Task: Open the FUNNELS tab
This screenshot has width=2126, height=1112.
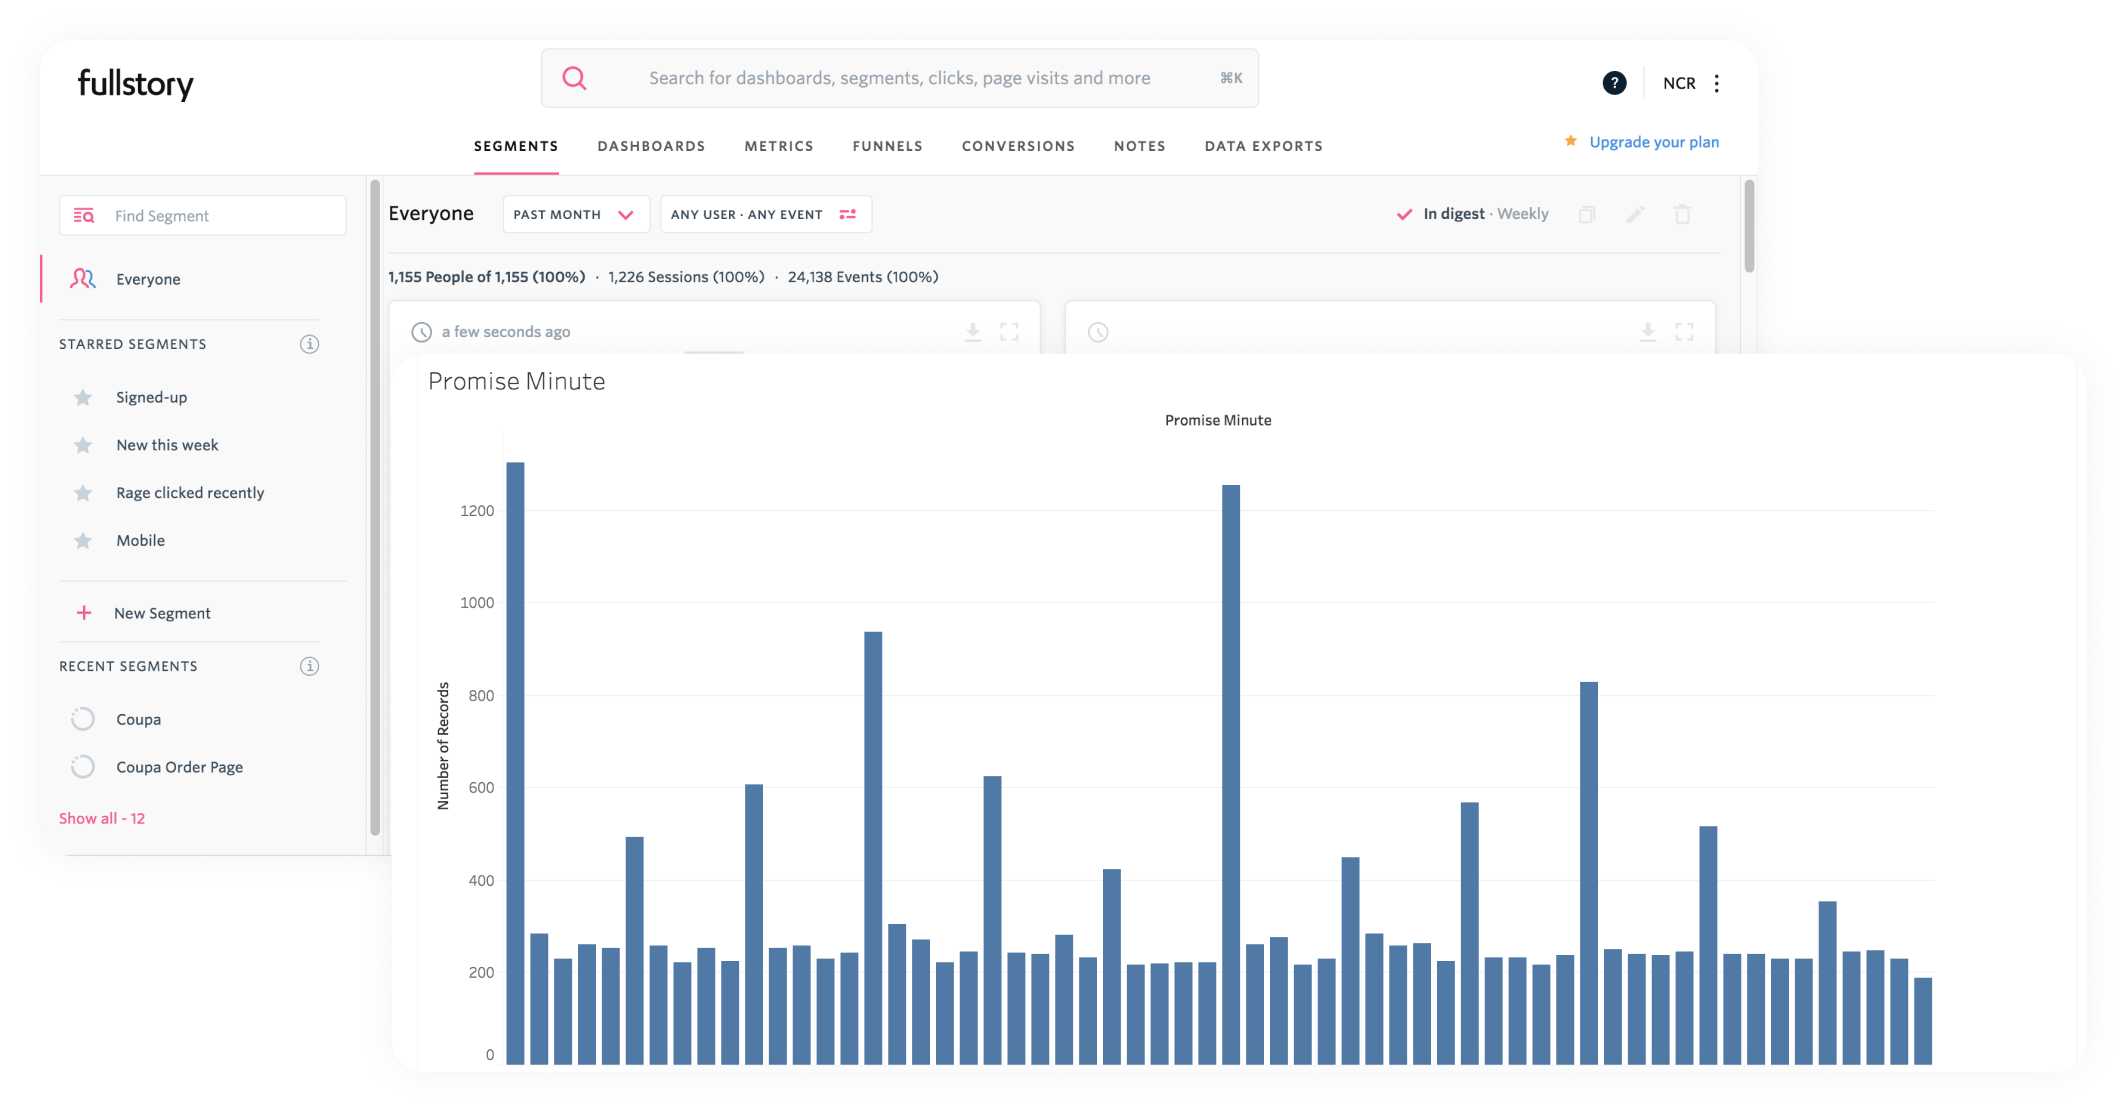Action: pyautogui.click(x=887, y=146)
